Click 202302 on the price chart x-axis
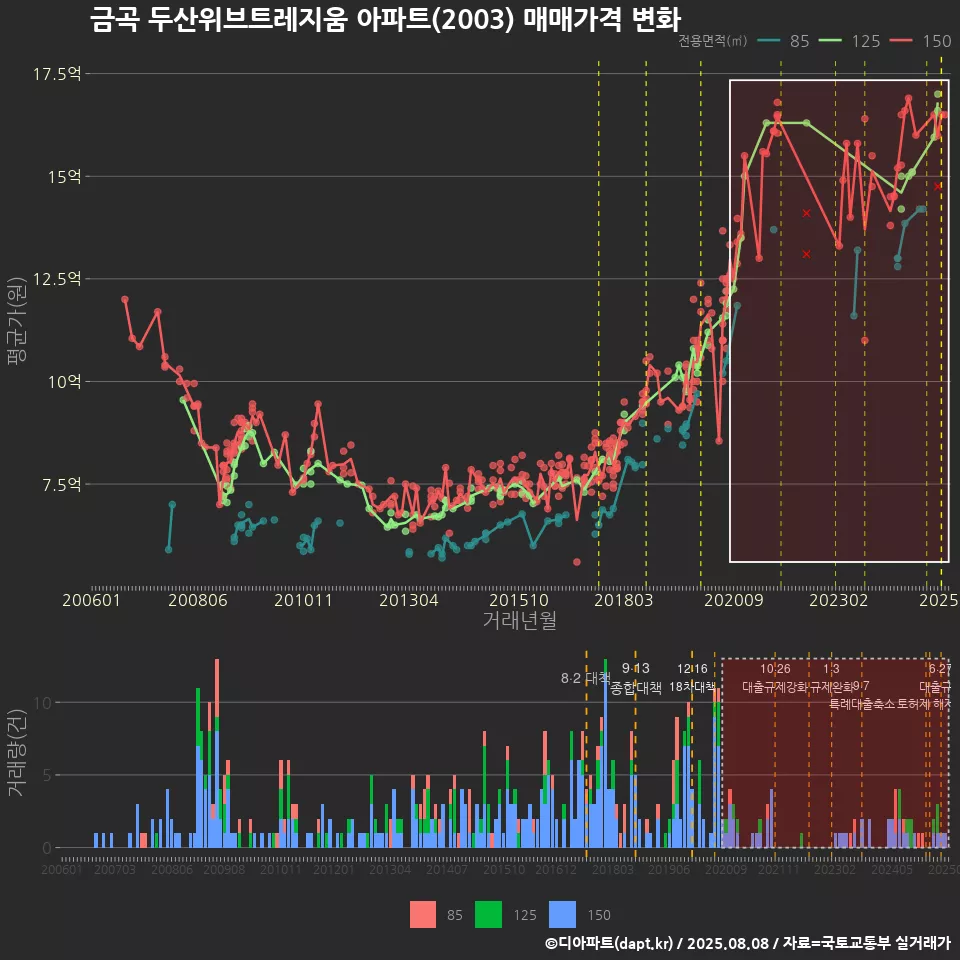 pos(839,600)
